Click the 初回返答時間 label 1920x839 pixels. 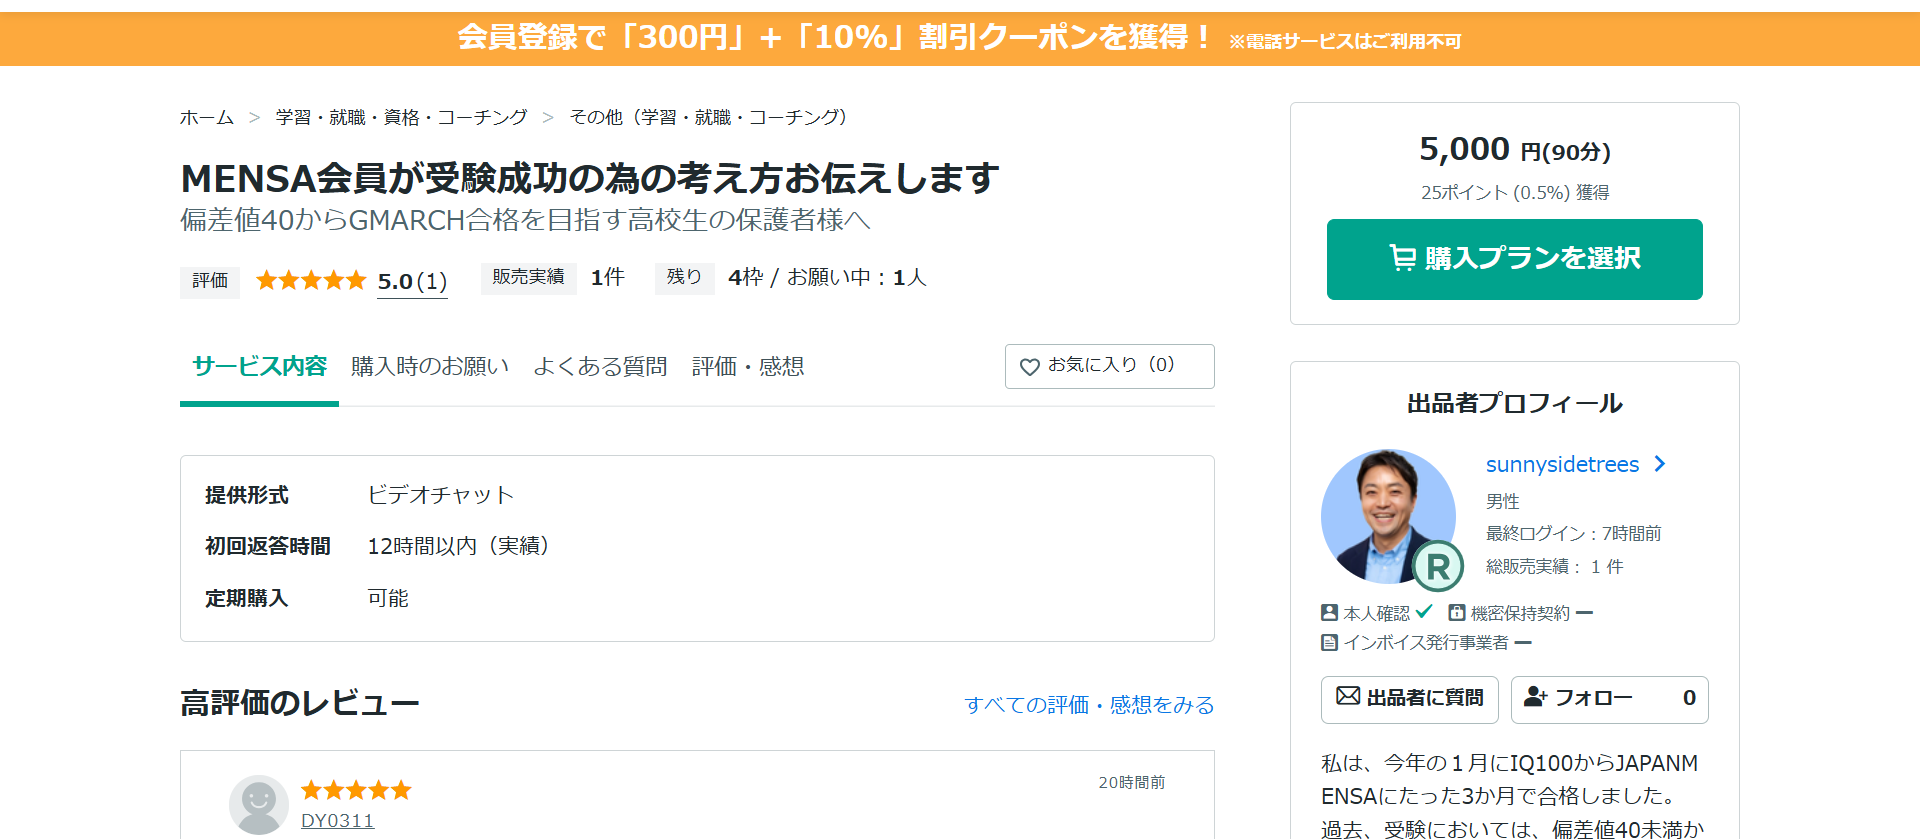tap(268, 546)
